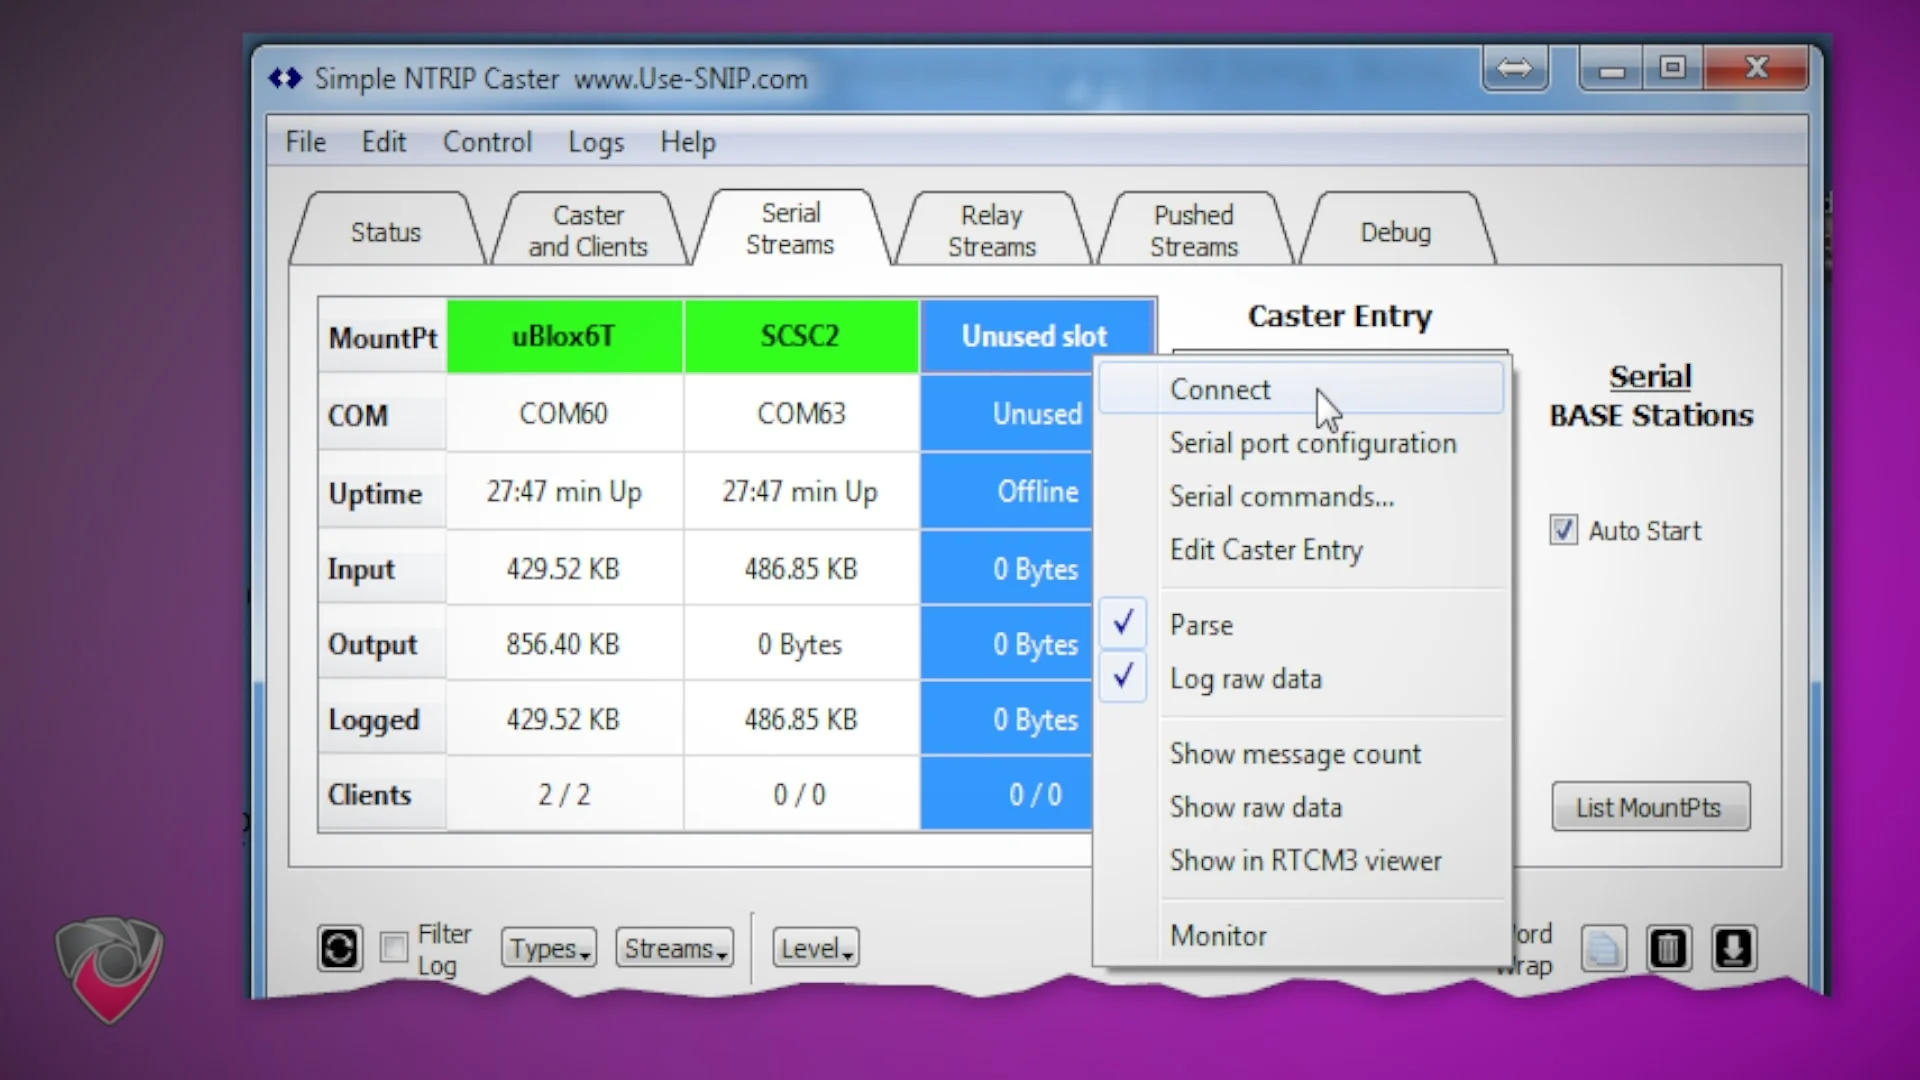
Task: Open the Edit menu
Action: 384,142
